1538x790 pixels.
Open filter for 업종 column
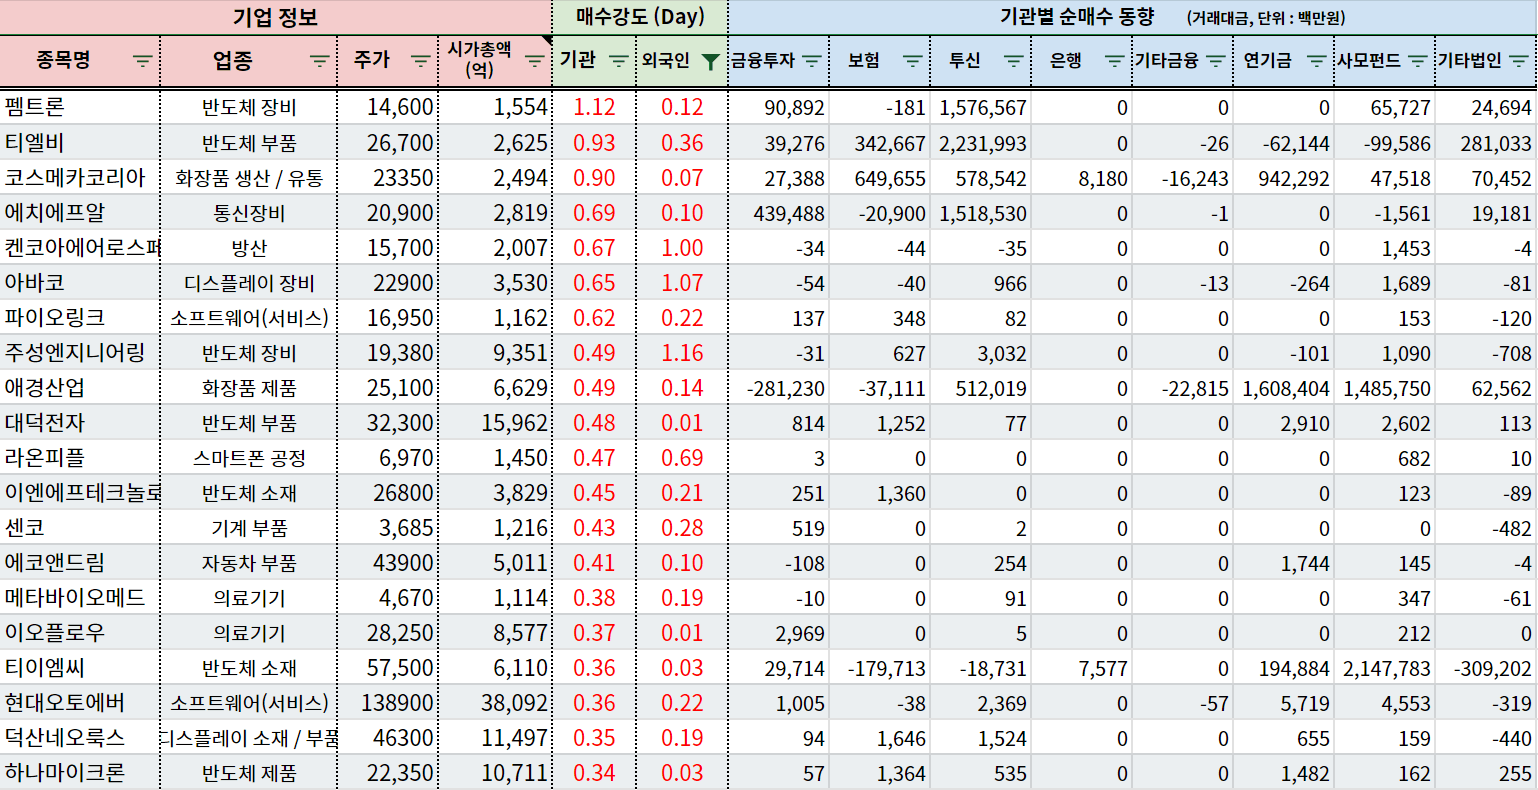[x=320, y=61]
